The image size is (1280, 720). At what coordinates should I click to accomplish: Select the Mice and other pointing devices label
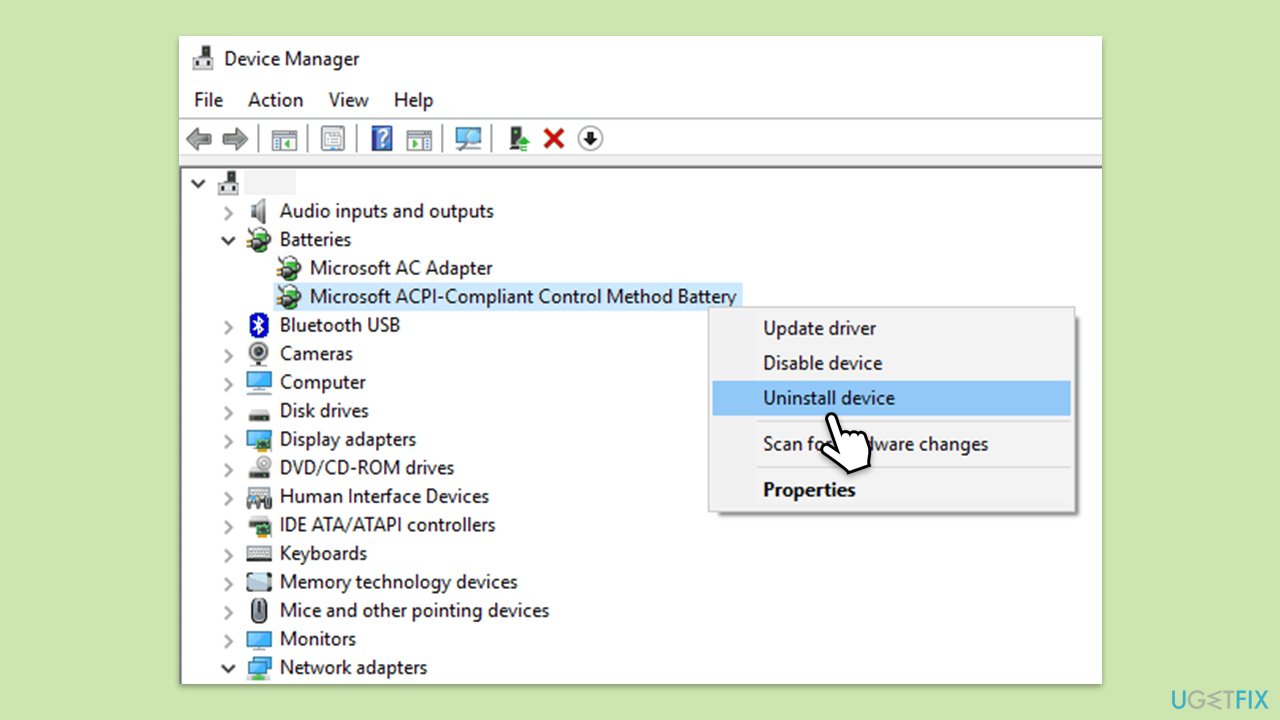click(x=414, y=611)
